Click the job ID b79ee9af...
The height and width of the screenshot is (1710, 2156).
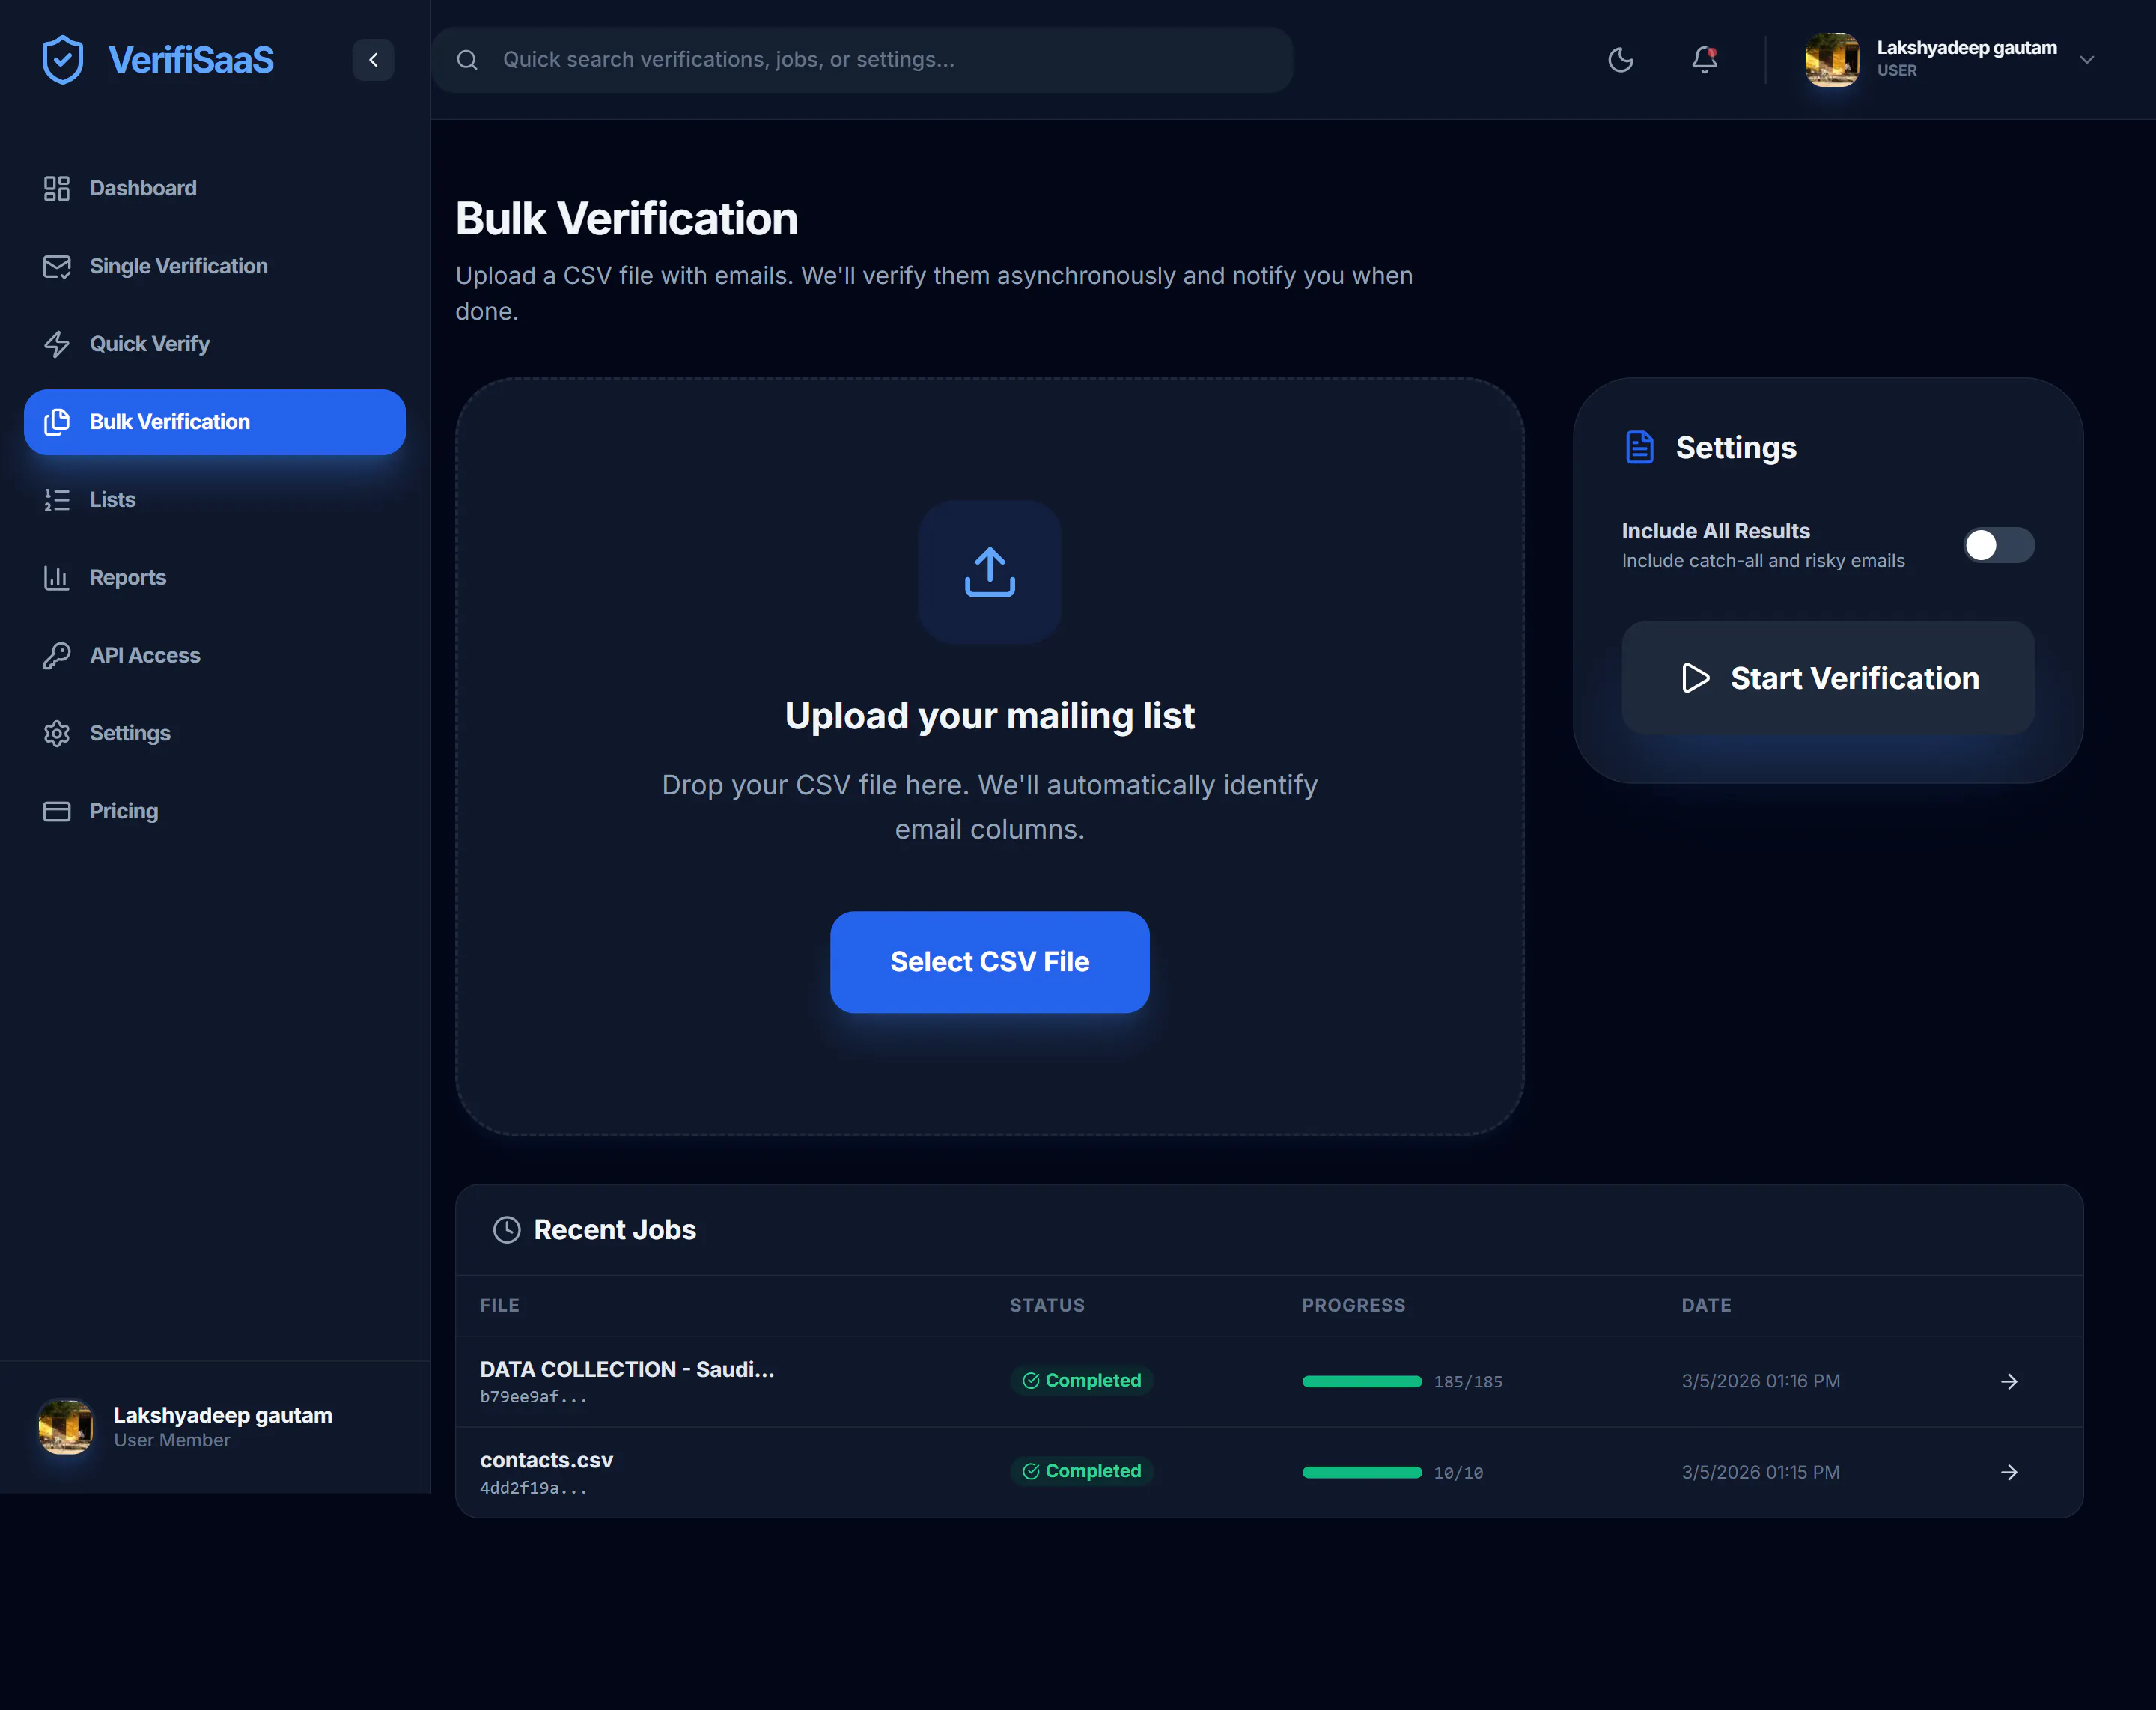pyautogui.click(x=534, y=1397)
